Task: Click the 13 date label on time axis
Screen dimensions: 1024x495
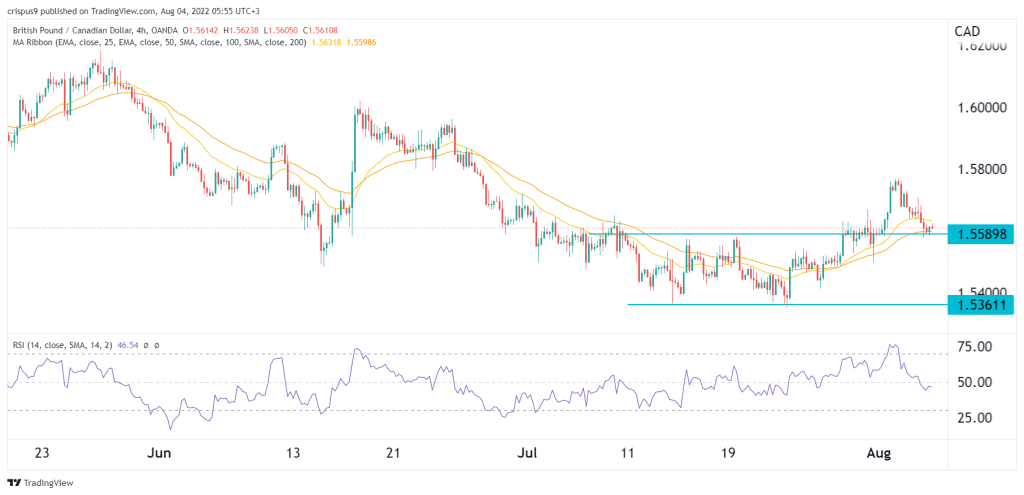Action: 293,453
